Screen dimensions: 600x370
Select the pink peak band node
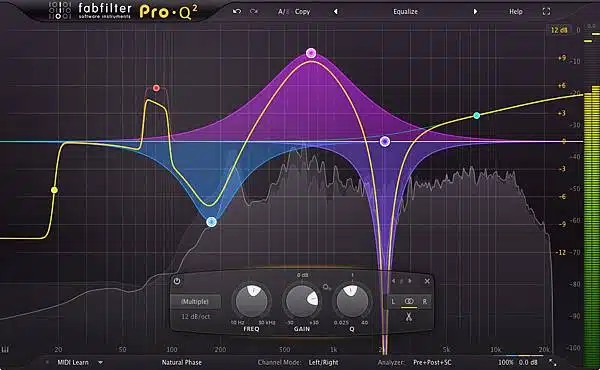click(x=311, y=53)
